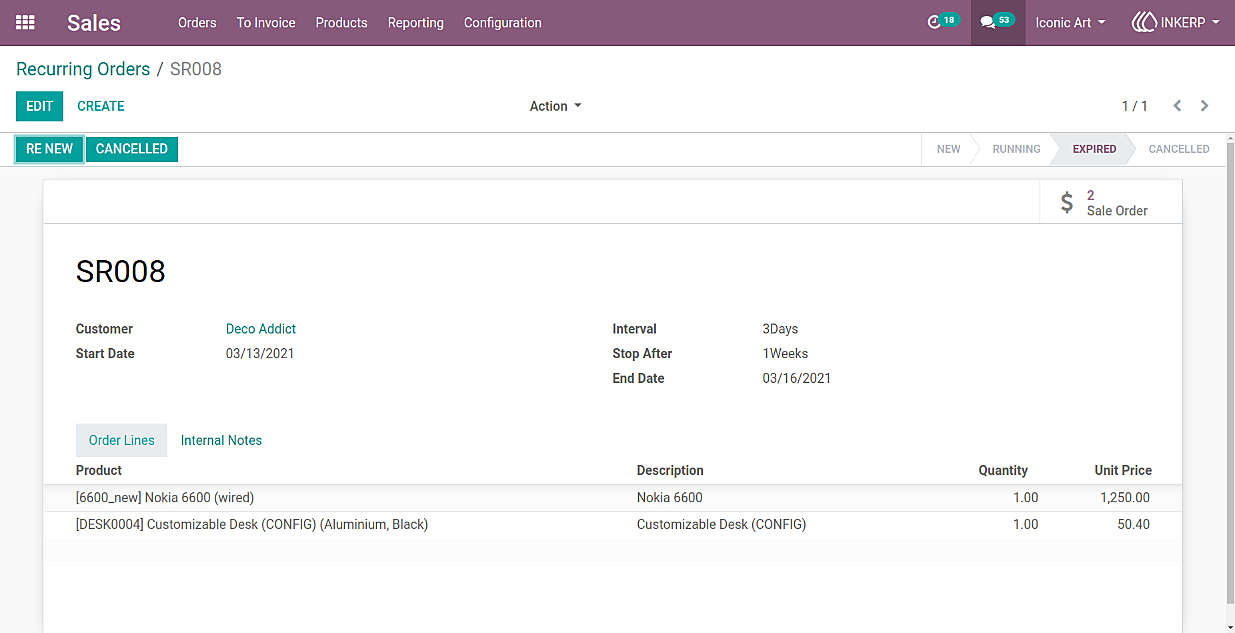Go to previous record arrow

coord(1177,106)
